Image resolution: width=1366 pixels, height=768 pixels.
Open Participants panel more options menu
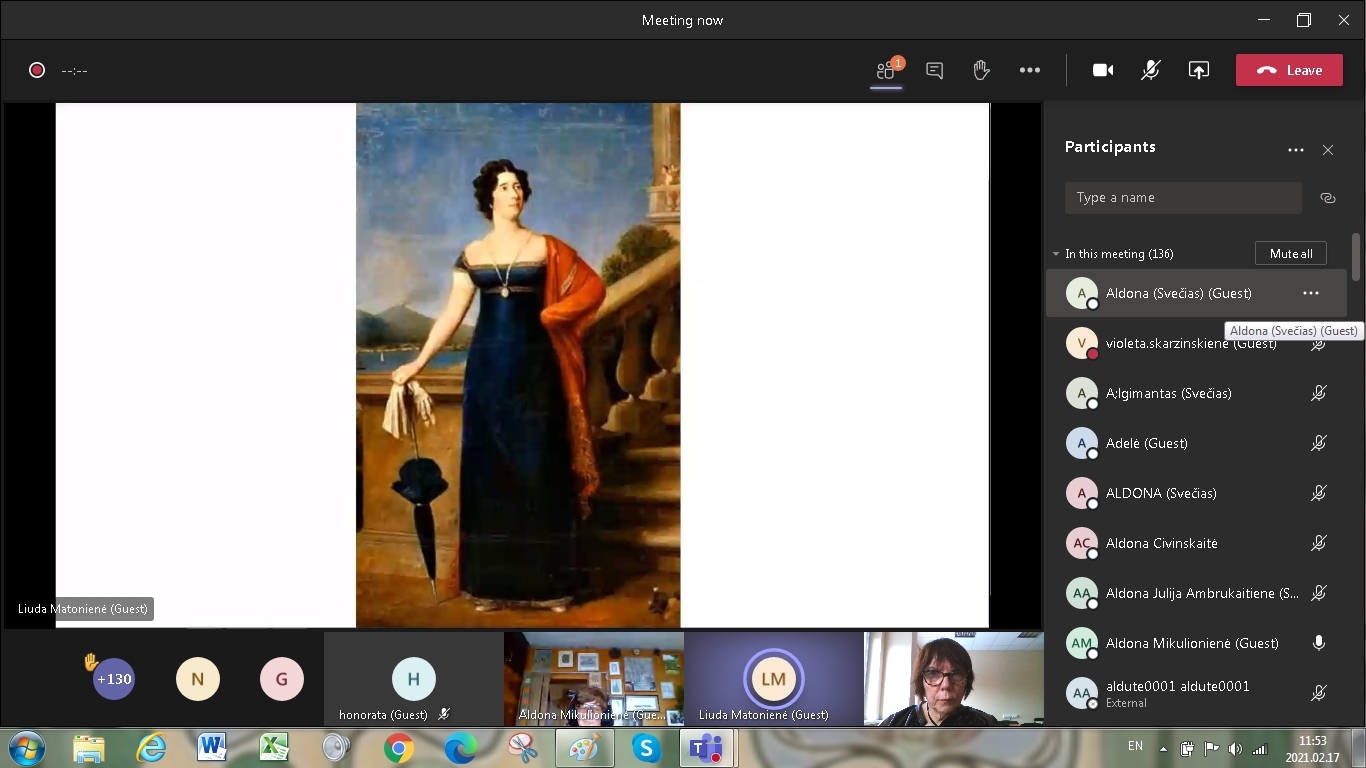coord(1295,150)
